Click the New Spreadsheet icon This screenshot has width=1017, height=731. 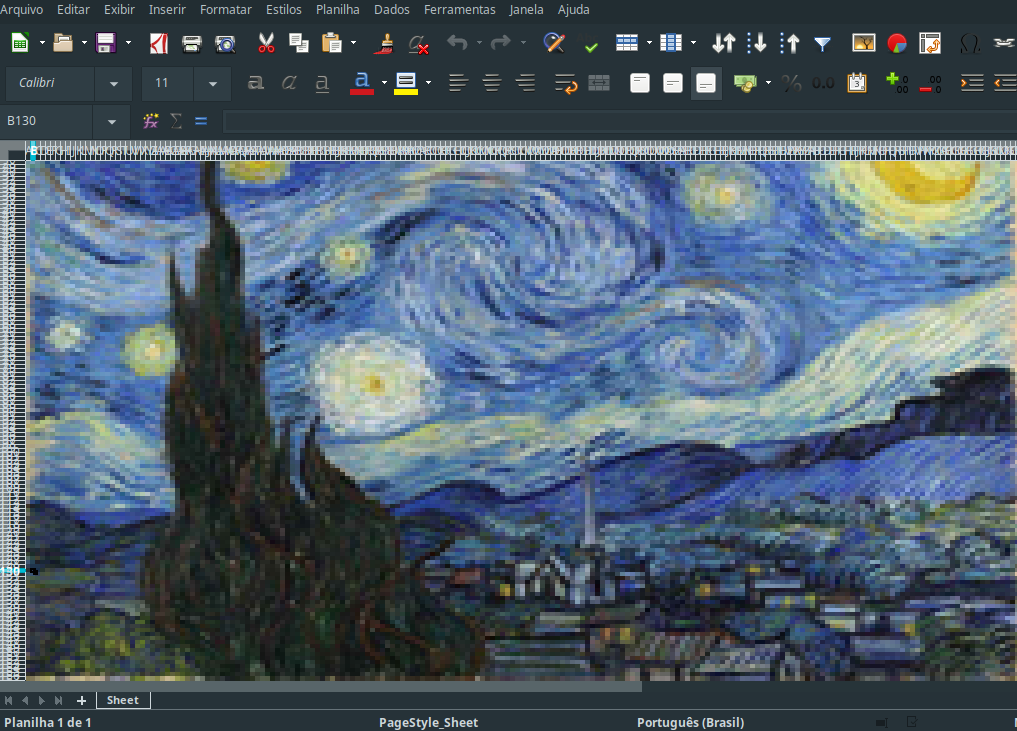20,43
